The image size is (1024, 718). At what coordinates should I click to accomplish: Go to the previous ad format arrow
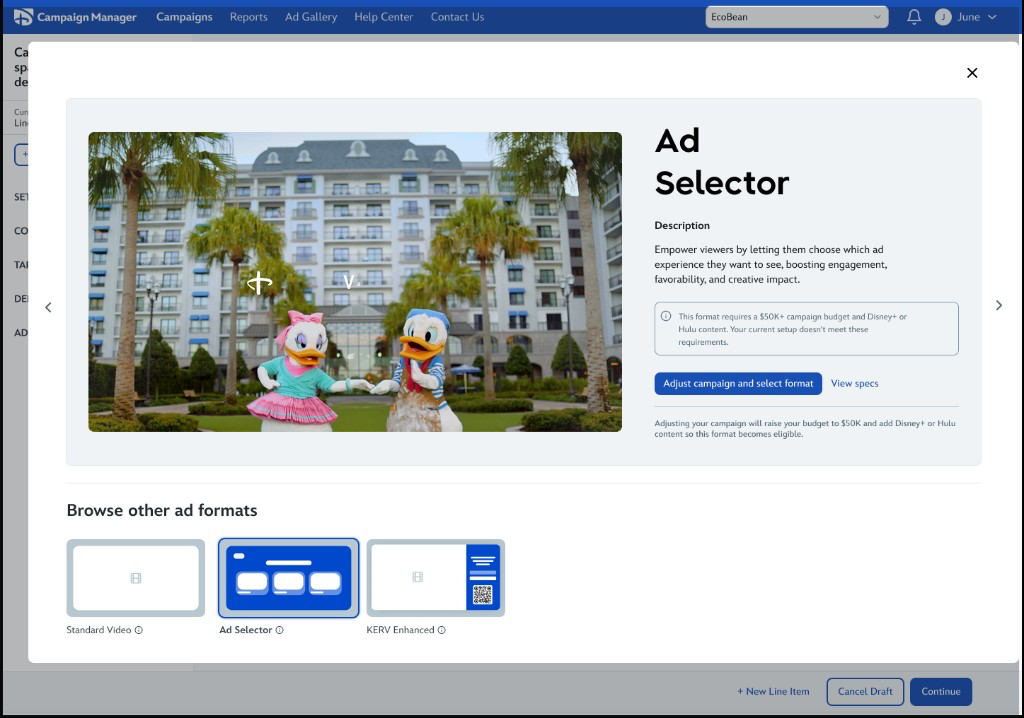tap(48, 307)
